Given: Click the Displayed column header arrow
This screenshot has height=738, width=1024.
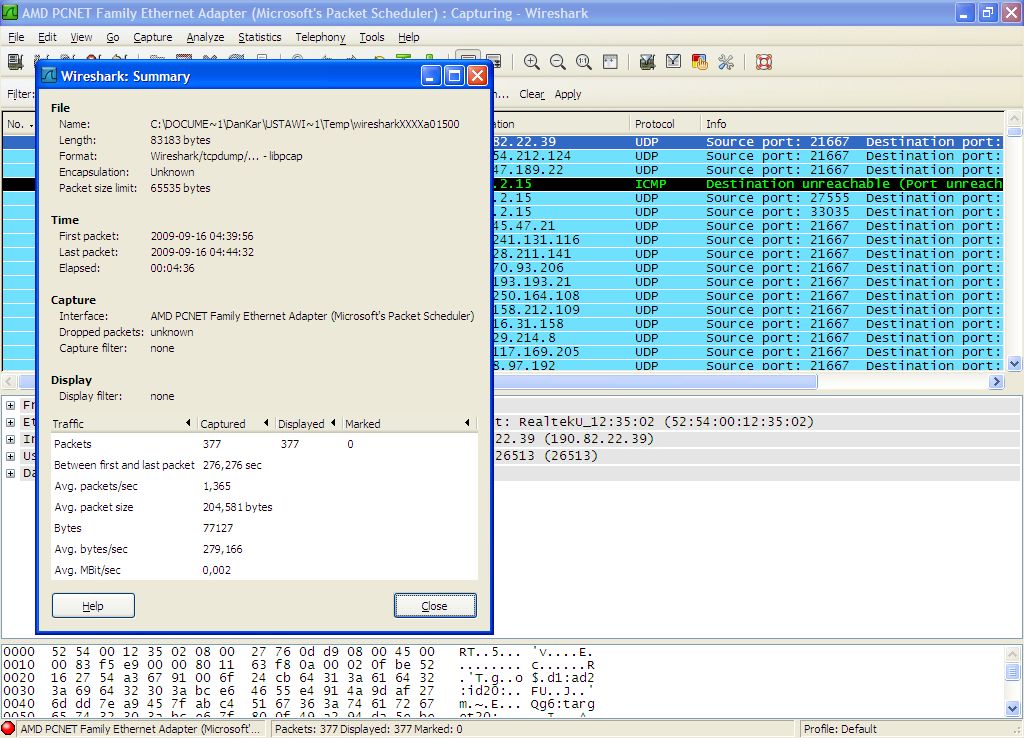Looking at the screenshot, I should click(333, 423).
